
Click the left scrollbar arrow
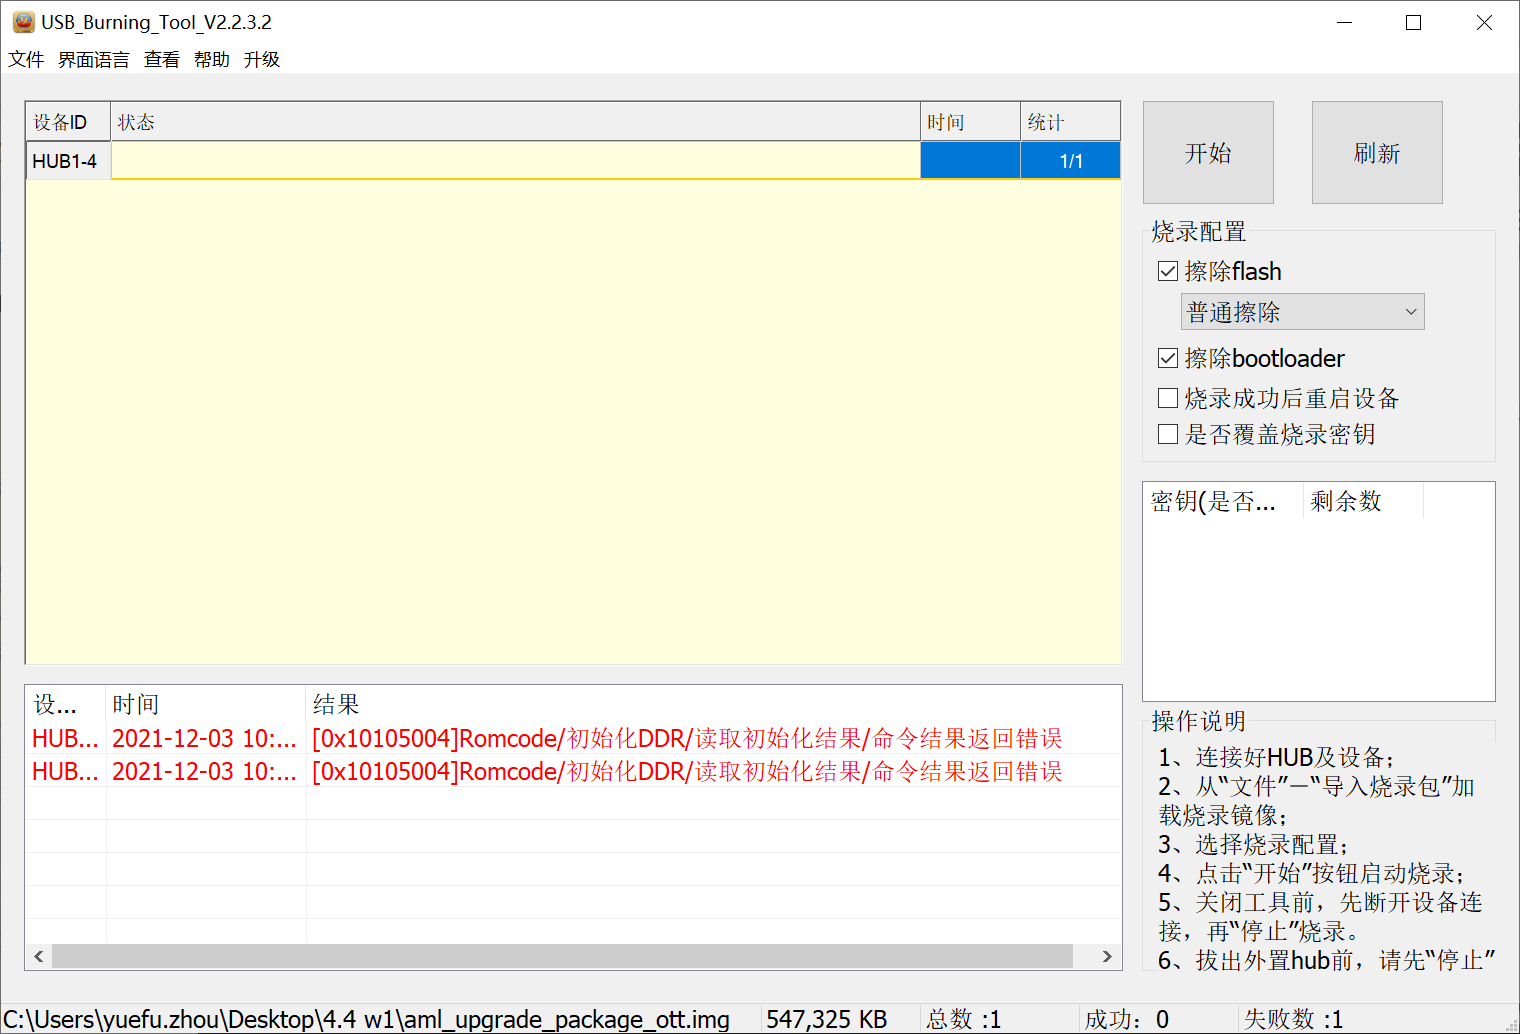(37, 956)
